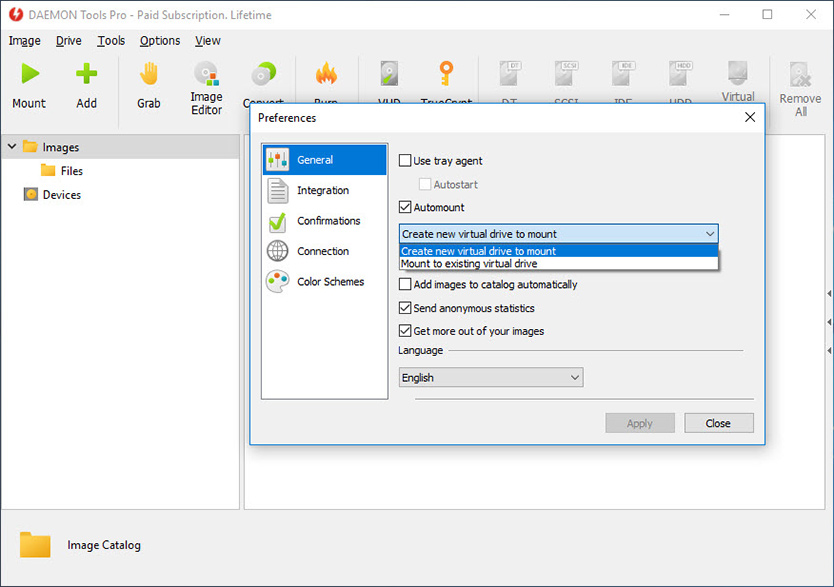The image size is (834, 587).
Task: Enable the Use tray agent checkbox
Action: [x=405, y=161]
